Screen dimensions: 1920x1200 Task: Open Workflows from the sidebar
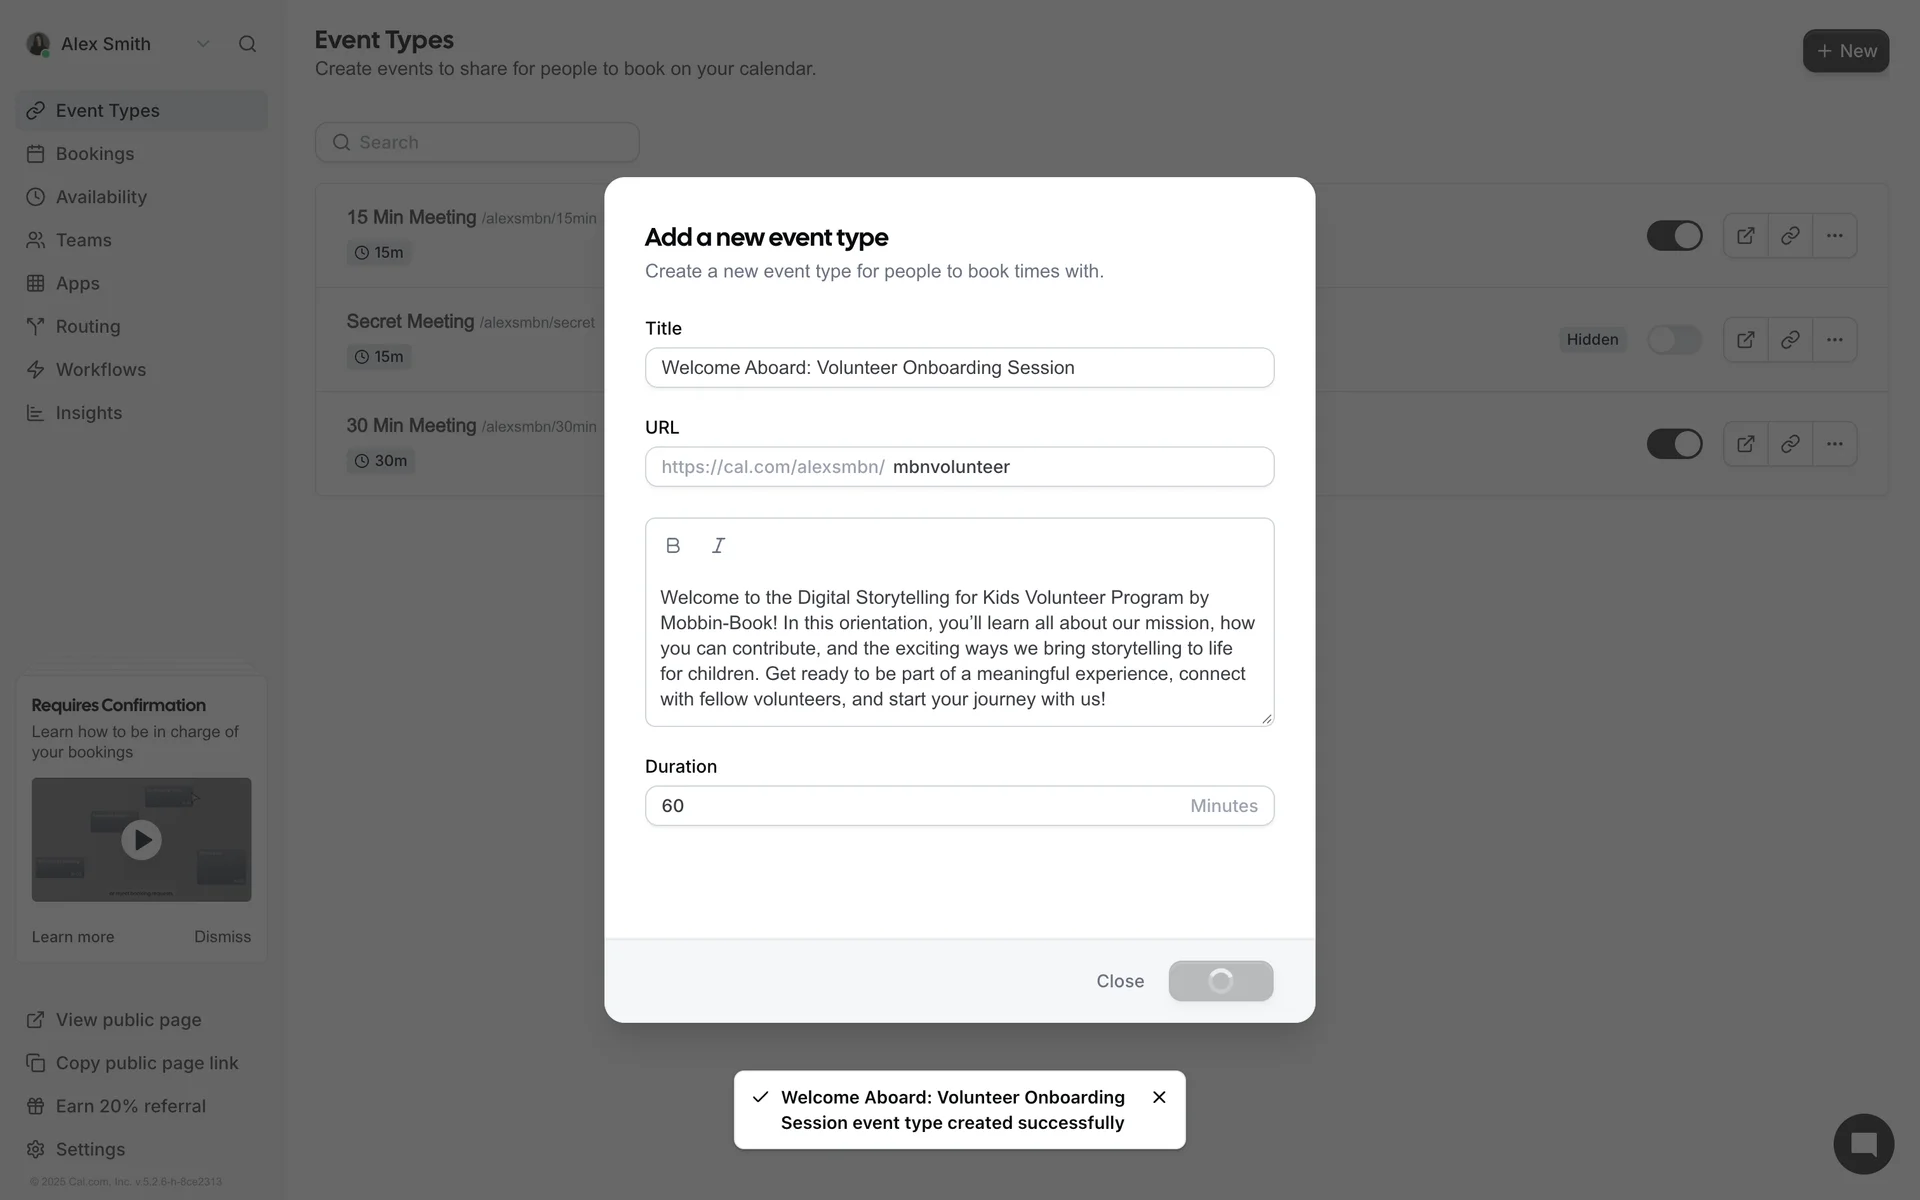coord(100,370)
